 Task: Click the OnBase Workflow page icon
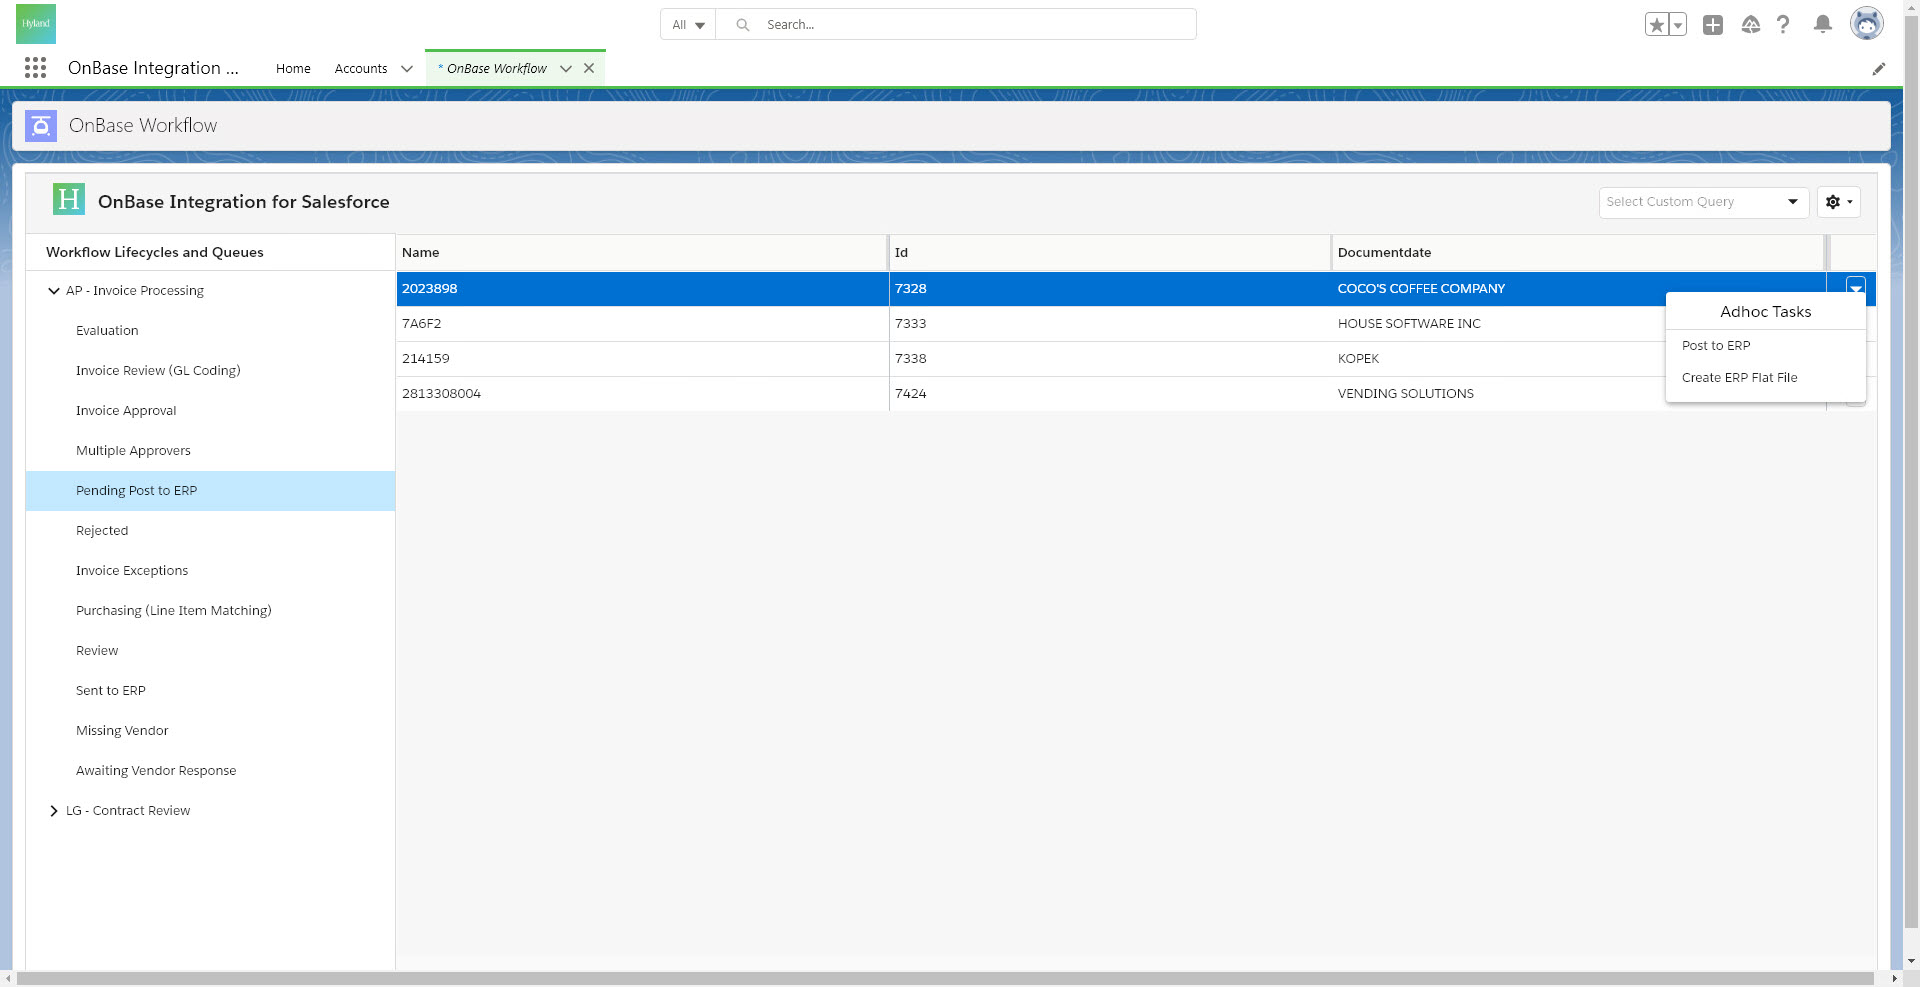click(x=41, y=126)
